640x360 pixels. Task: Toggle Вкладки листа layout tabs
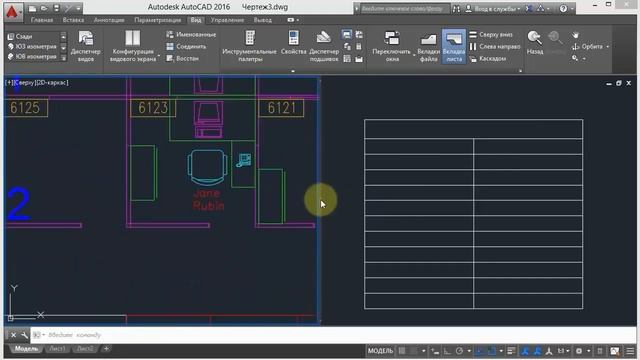[x=453, y=47]
